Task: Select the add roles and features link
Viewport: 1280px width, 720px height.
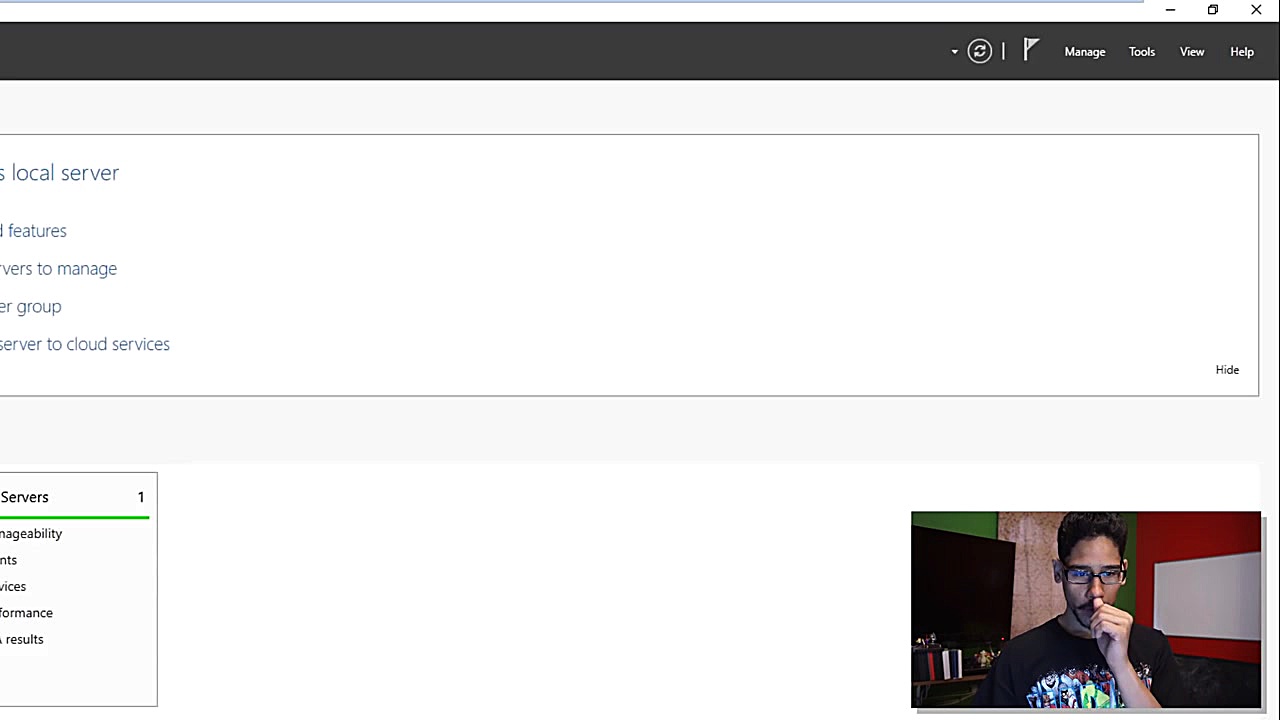Action: click(33, 231)
